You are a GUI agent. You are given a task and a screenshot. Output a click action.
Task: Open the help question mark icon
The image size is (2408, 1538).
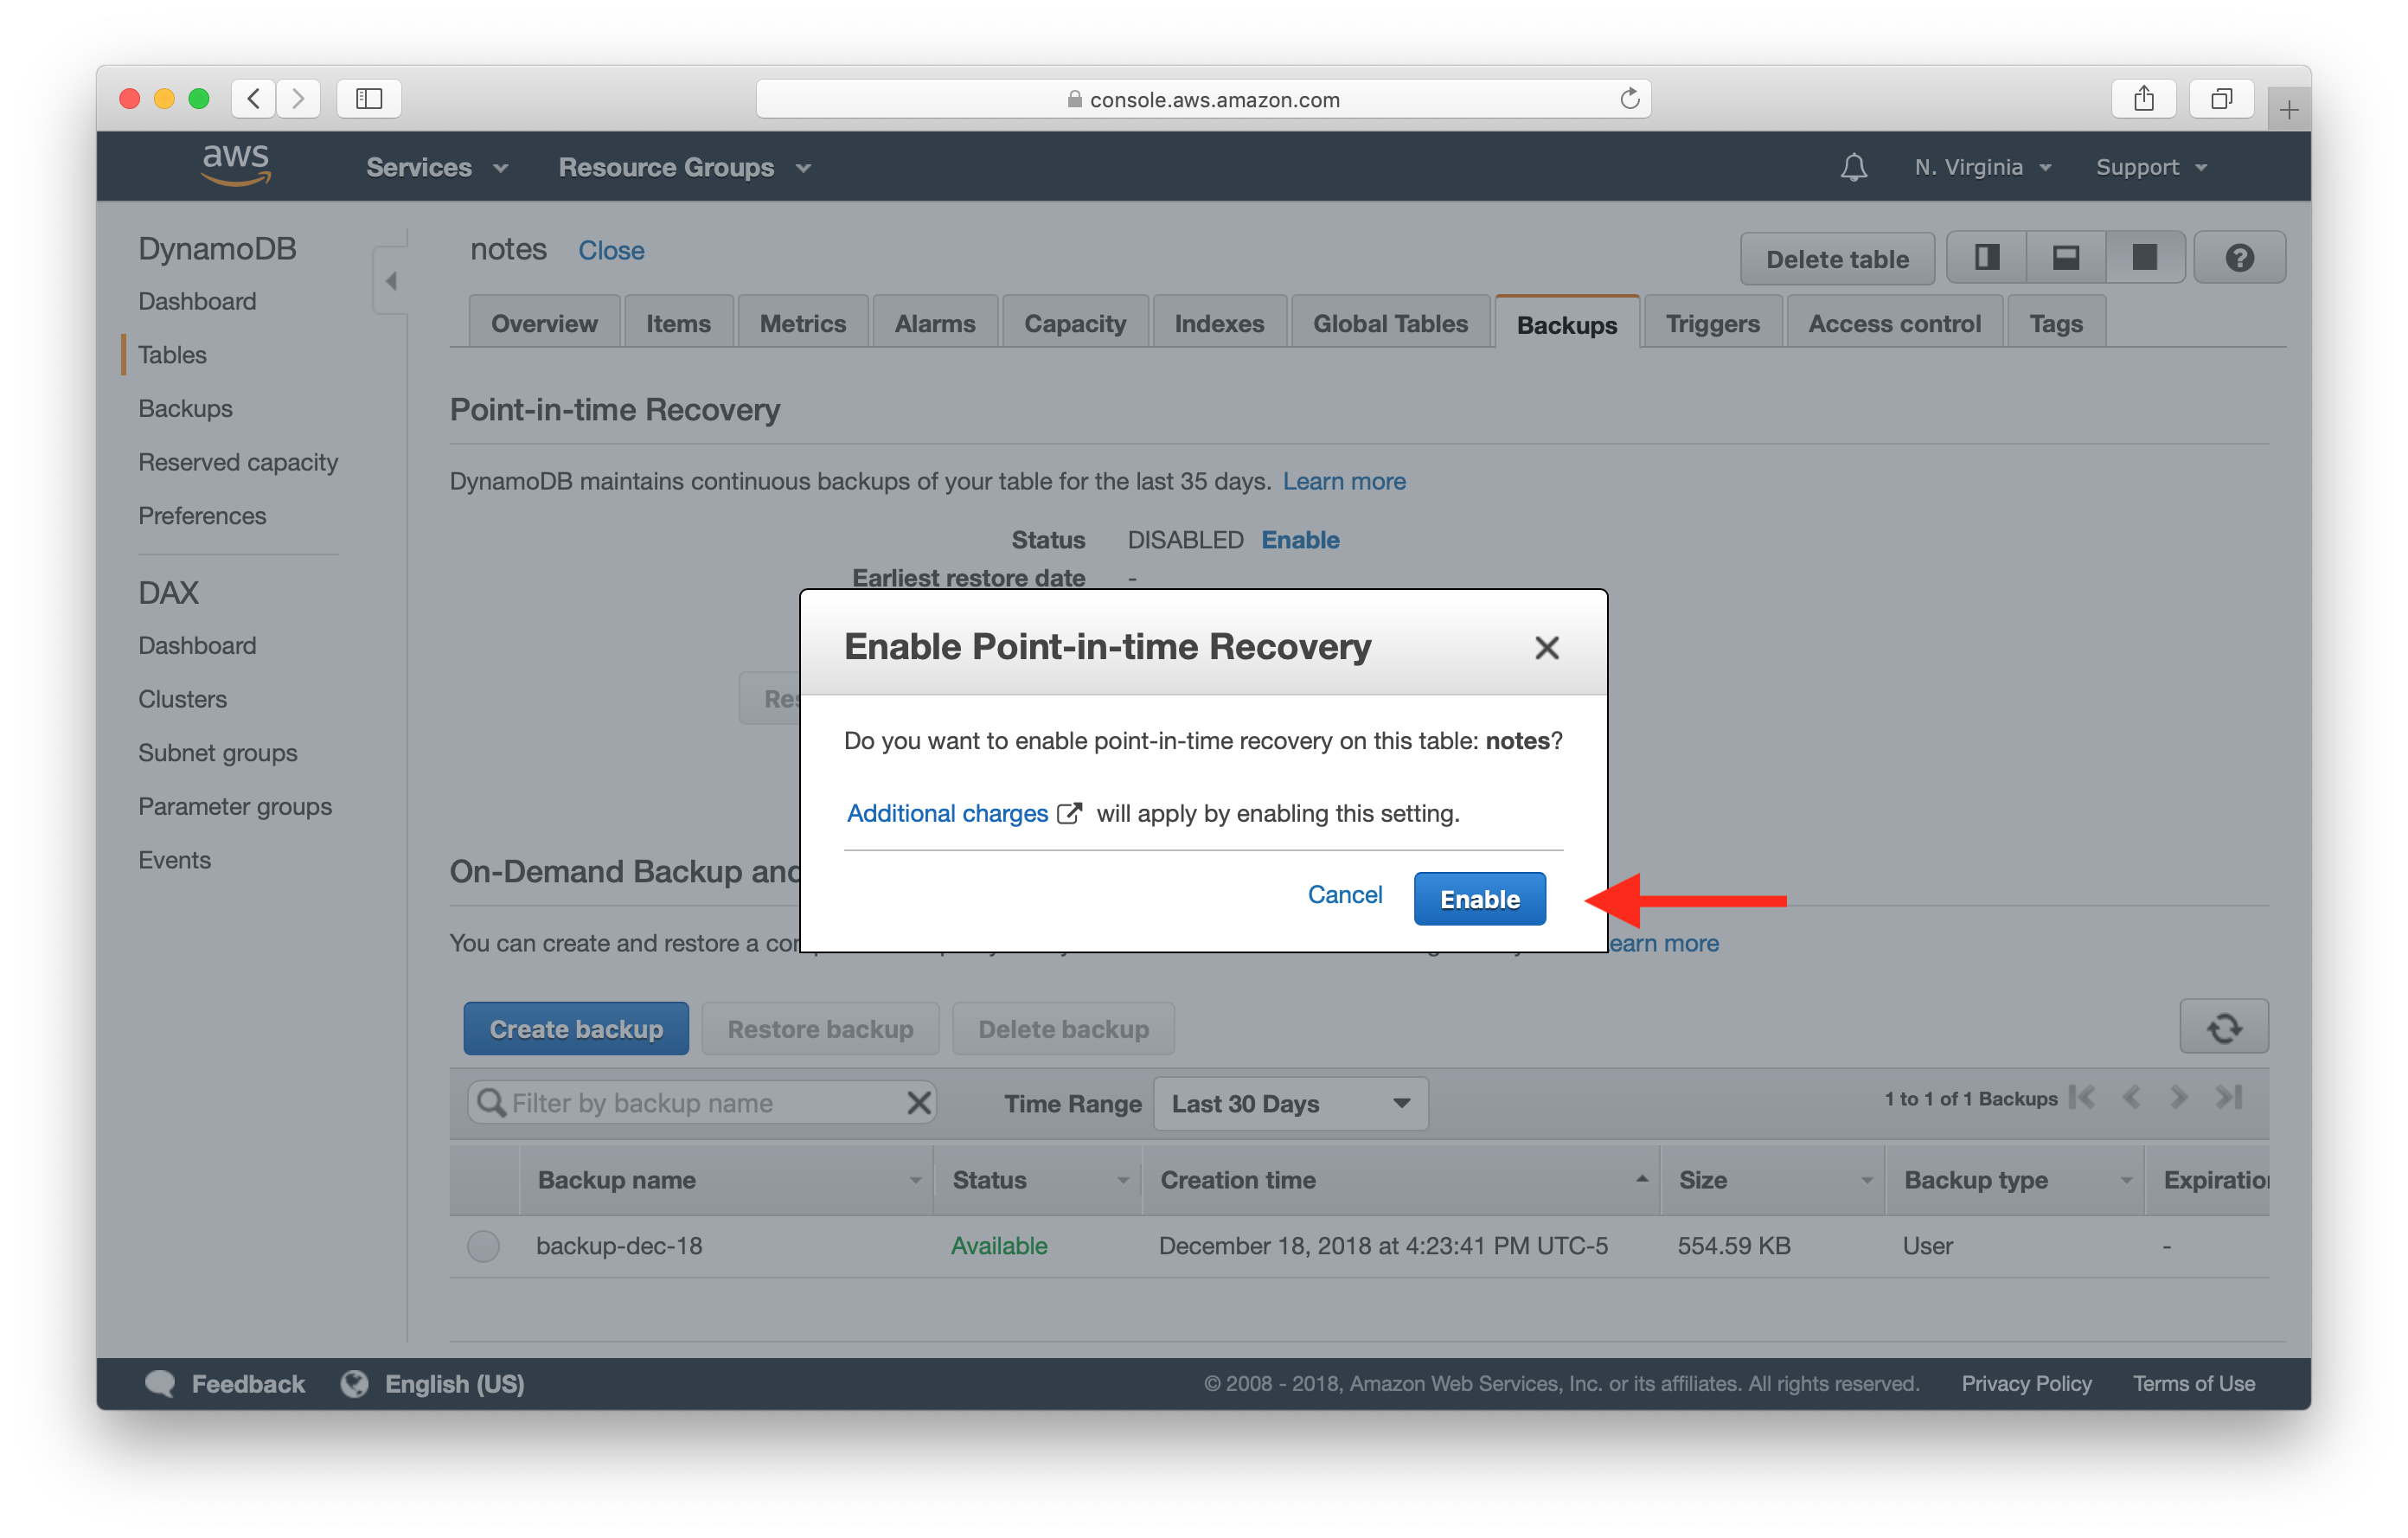[2239, 258]
